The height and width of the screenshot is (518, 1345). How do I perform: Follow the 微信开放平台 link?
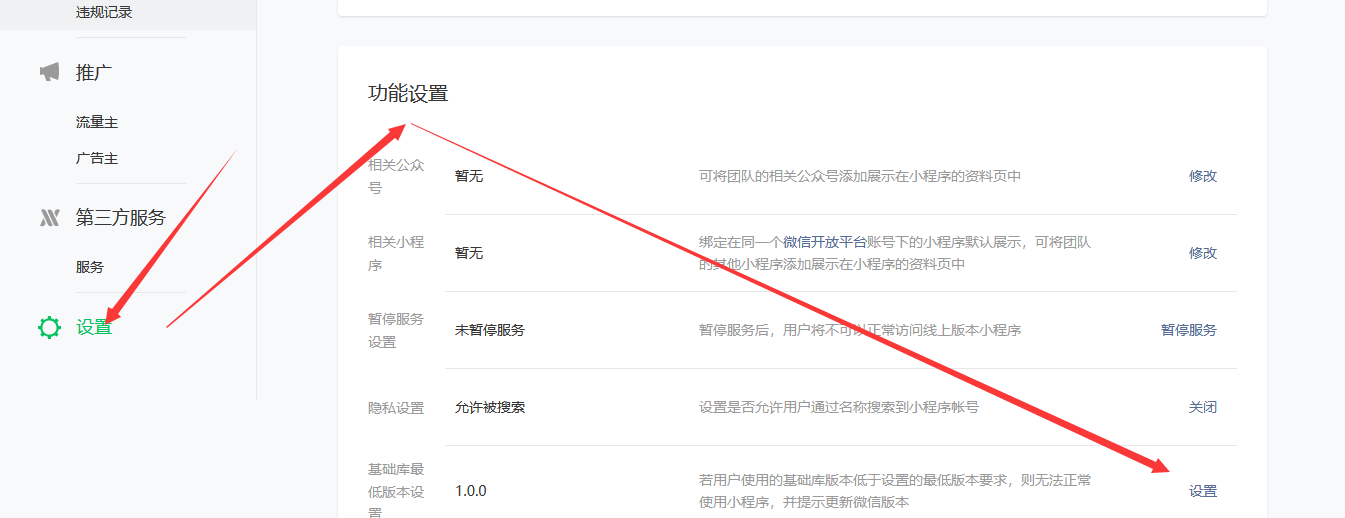tap(824, 242)
